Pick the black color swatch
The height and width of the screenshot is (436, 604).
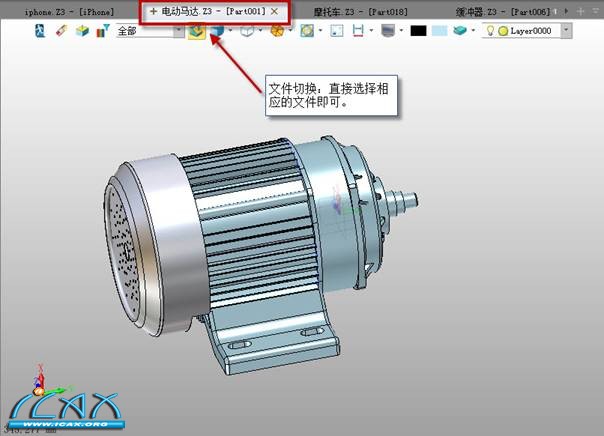click(418, 31)
